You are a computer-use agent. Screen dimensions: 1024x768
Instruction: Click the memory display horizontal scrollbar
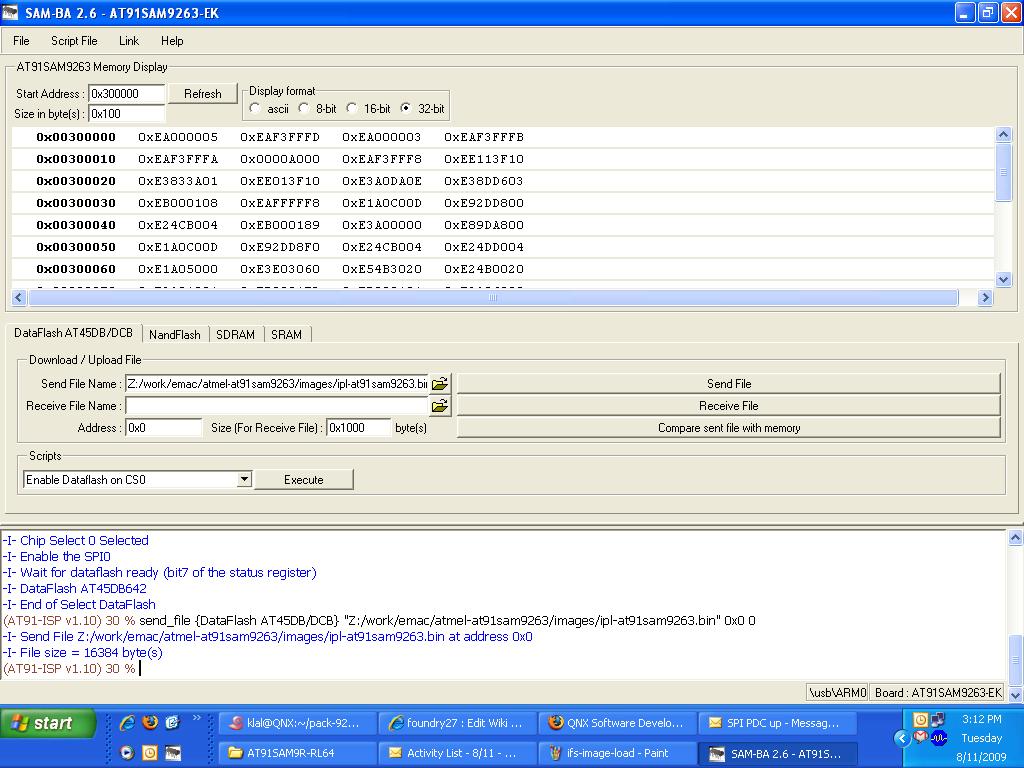click(x=492, y=298)
